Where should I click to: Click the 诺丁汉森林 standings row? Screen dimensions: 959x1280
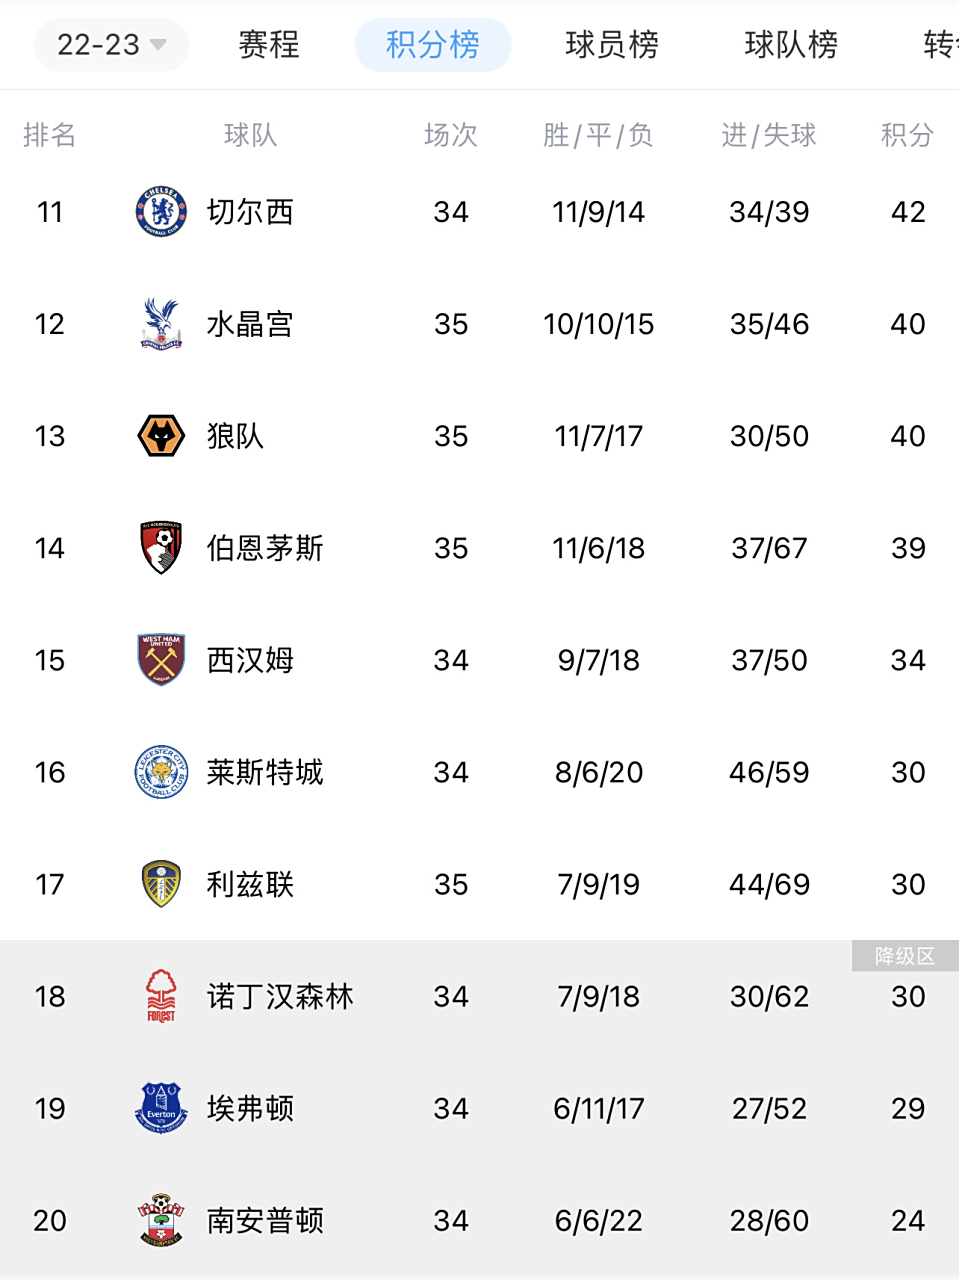pos(480,995)
